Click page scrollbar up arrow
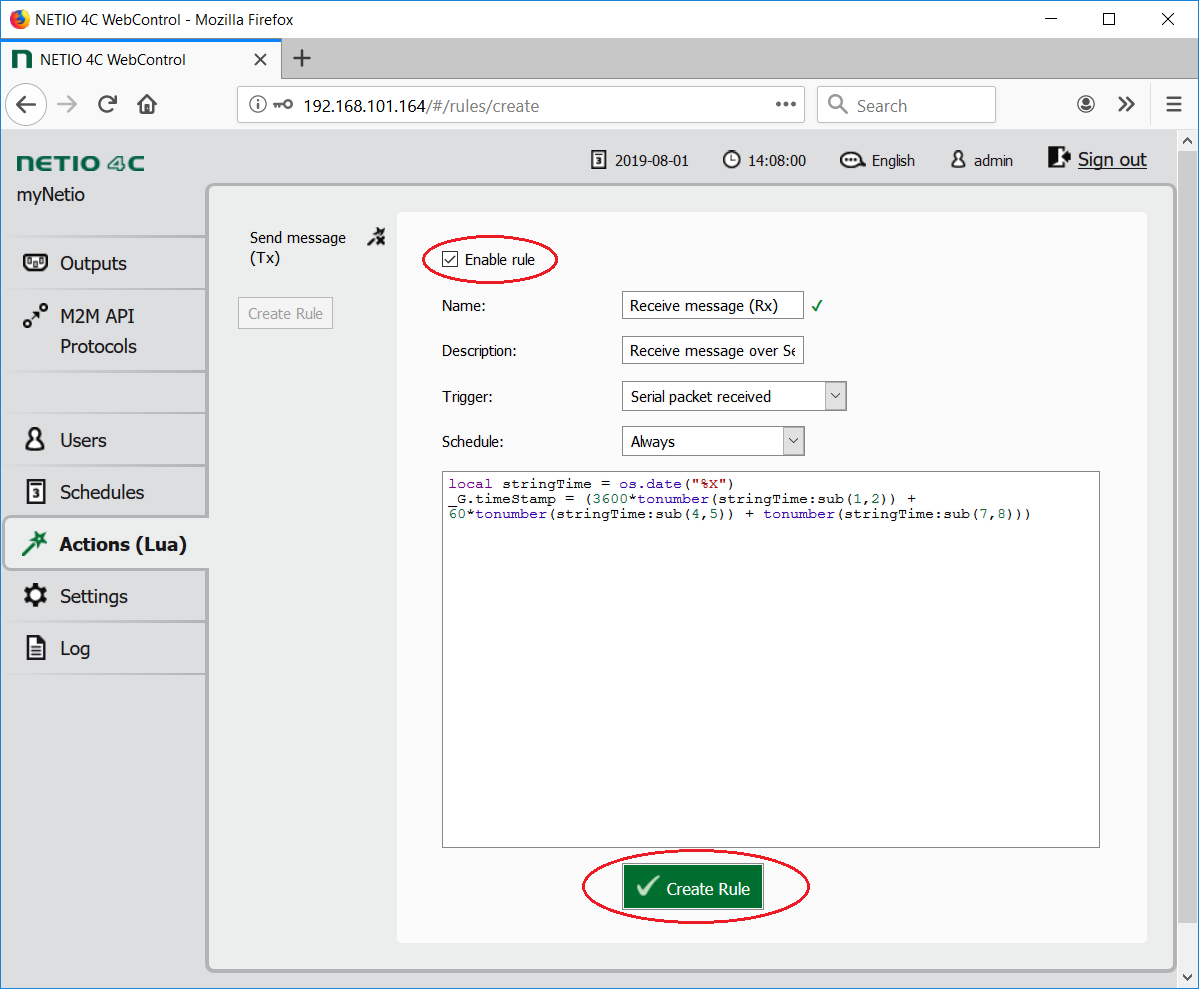 [1187, 141]
